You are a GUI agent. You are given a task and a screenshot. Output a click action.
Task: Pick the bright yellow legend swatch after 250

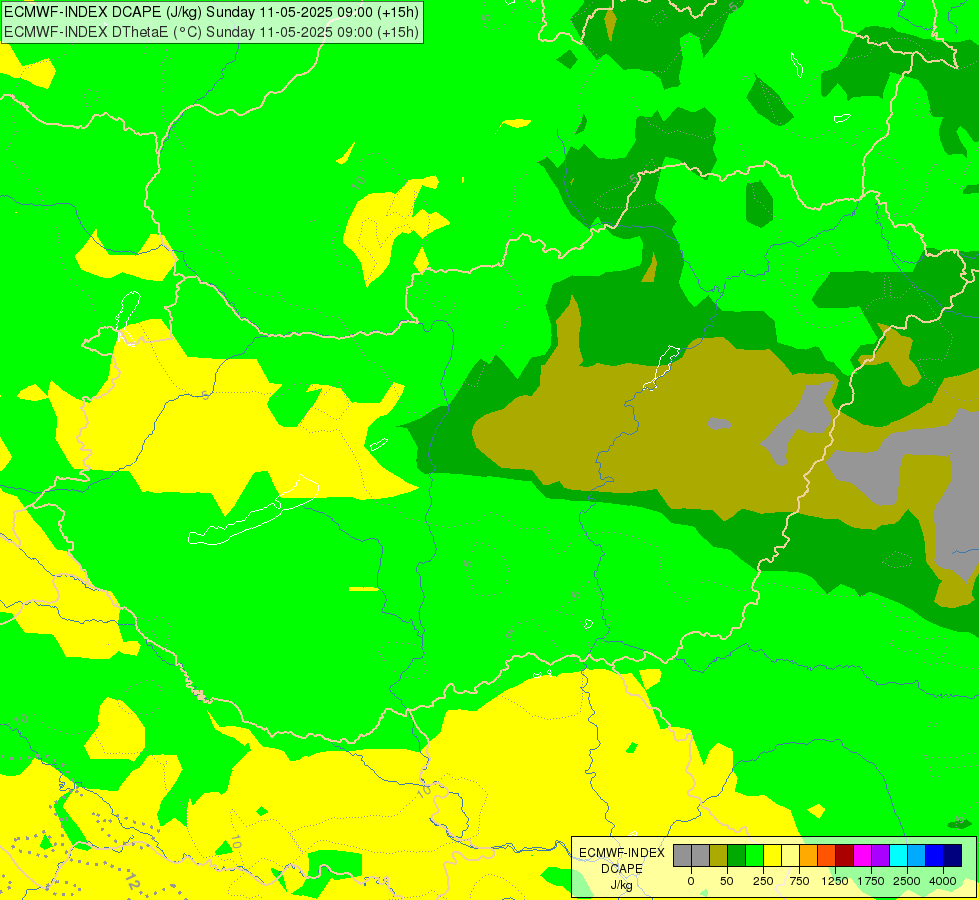[772, 855]
